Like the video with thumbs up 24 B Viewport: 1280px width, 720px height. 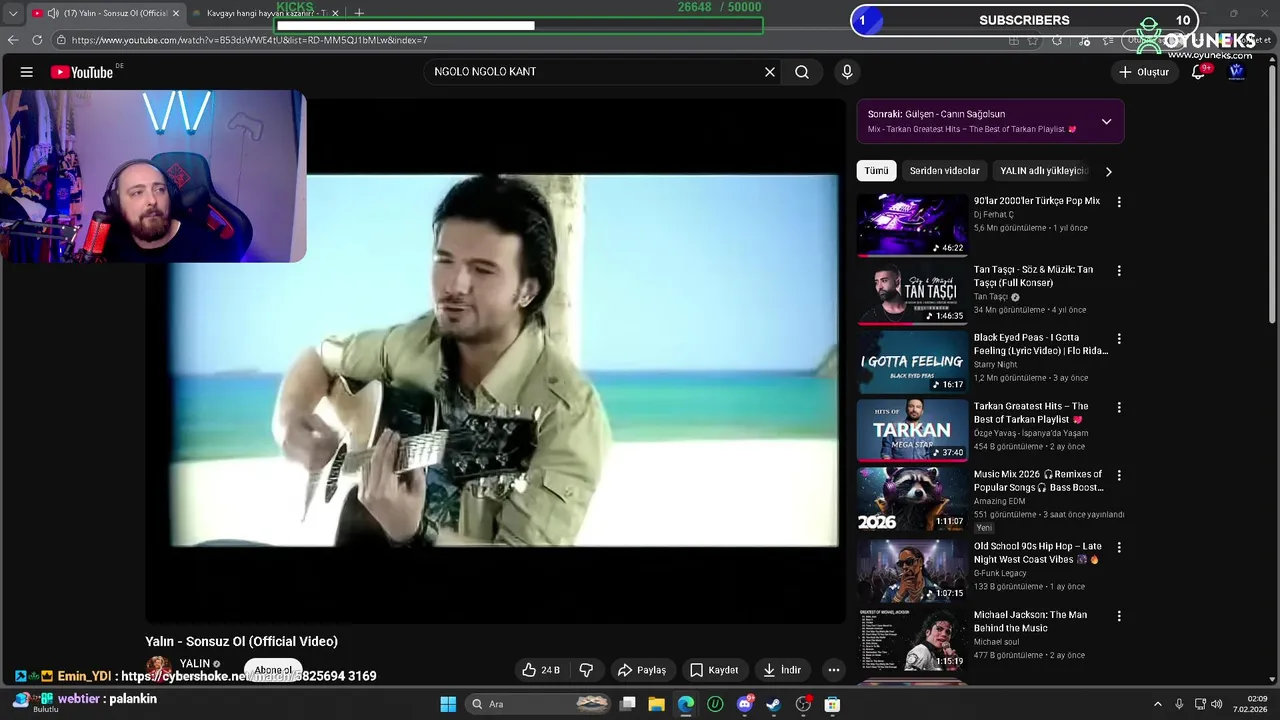point(541,670)
